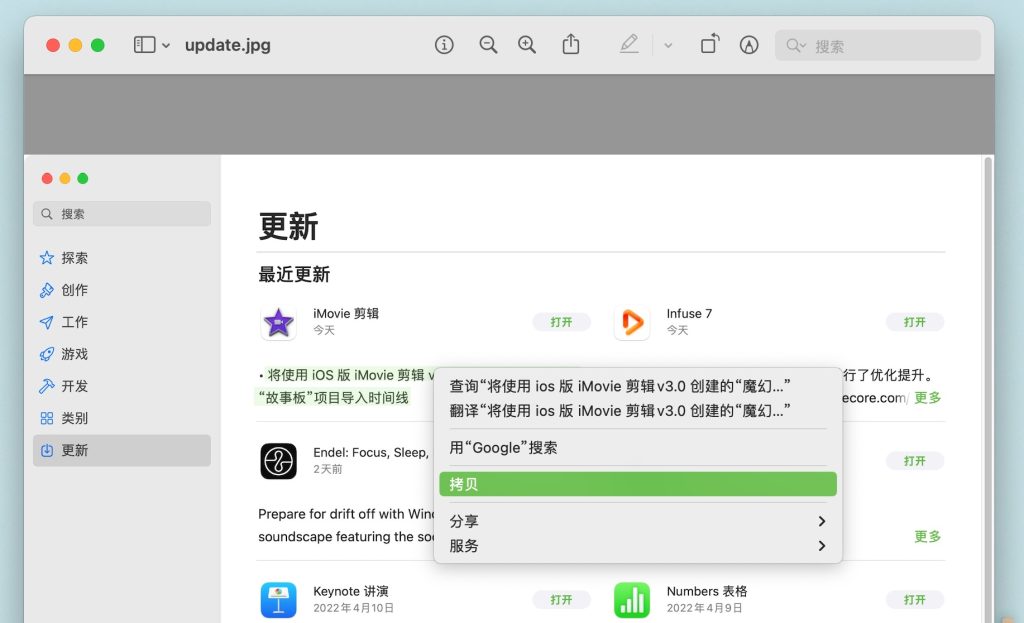This screenshot has width=1024, height=623.
Task: Click the iMovie 剪辑 app title
Action: click(x=346, y=313)
